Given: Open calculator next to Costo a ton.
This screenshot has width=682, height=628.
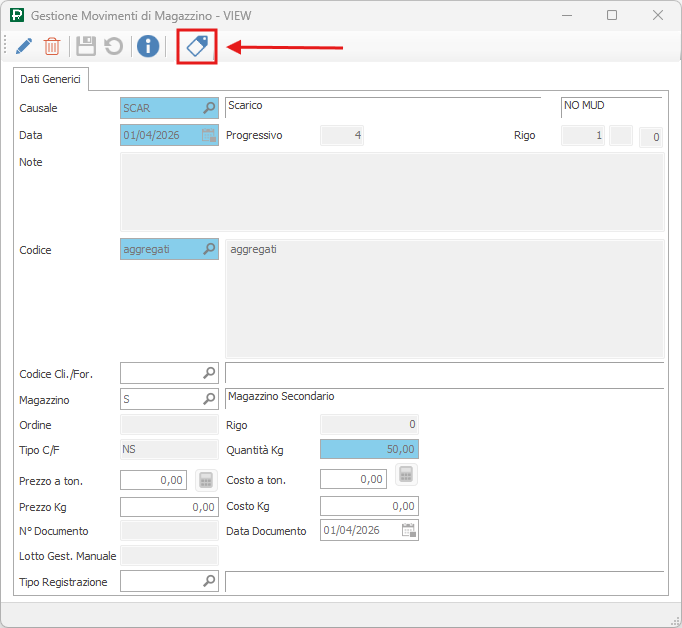Looking at the screenshot, I should (405, 474).
